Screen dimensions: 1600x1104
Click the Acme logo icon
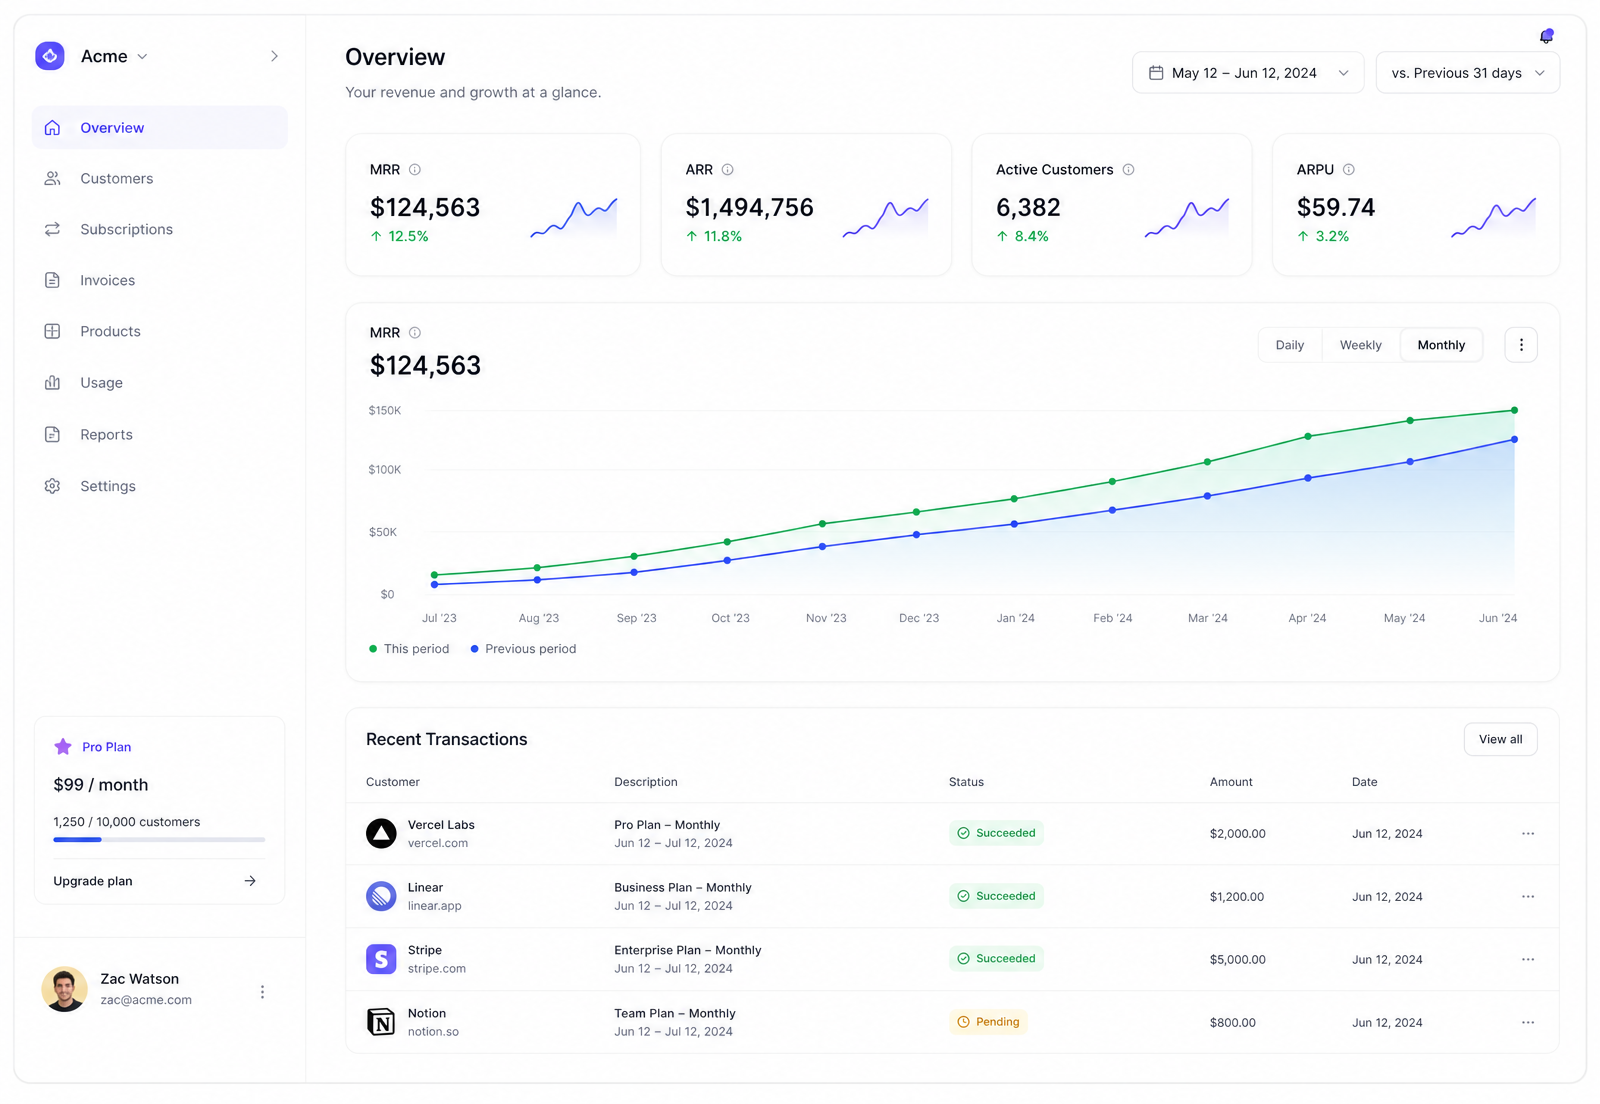[50, 56]
